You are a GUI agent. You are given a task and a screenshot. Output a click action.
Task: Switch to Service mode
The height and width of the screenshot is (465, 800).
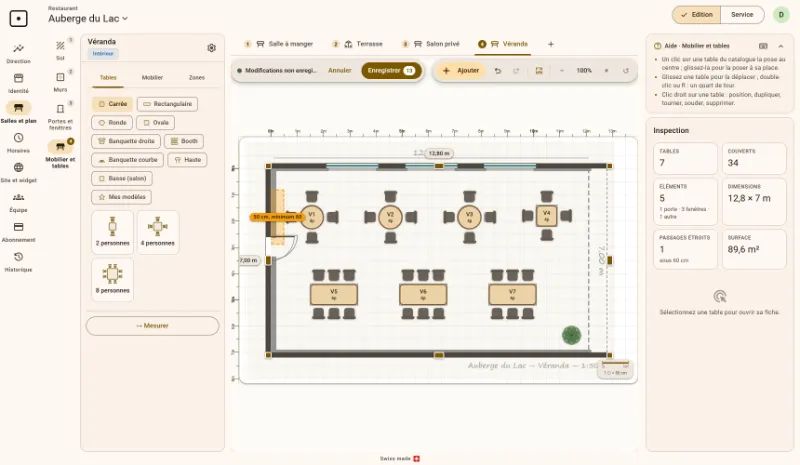pyautogui.click(x=742, y=15)
